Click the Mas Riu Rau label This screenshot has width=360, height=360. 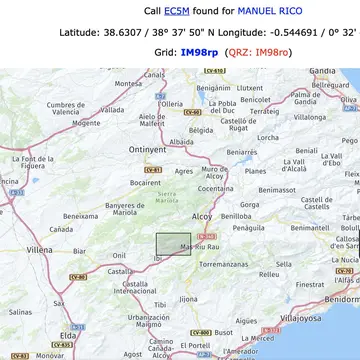pos(200,247)
